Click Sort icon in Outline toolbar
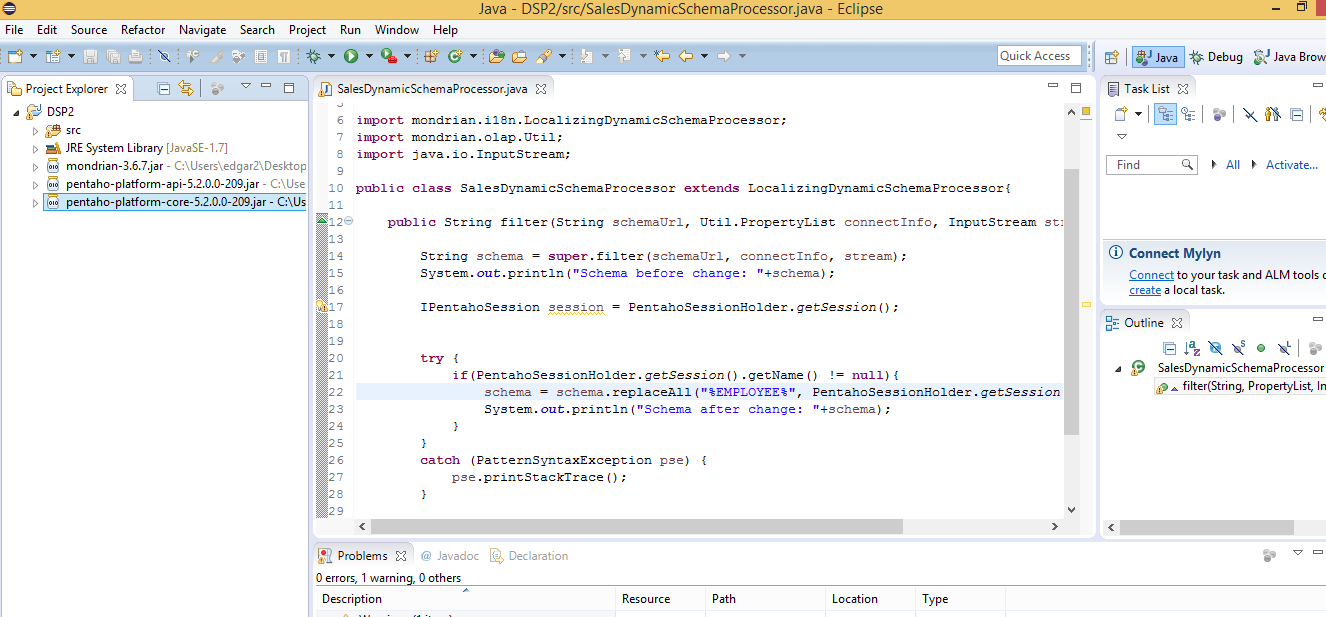The image size is (1326, 617). tap(1192, 348)
